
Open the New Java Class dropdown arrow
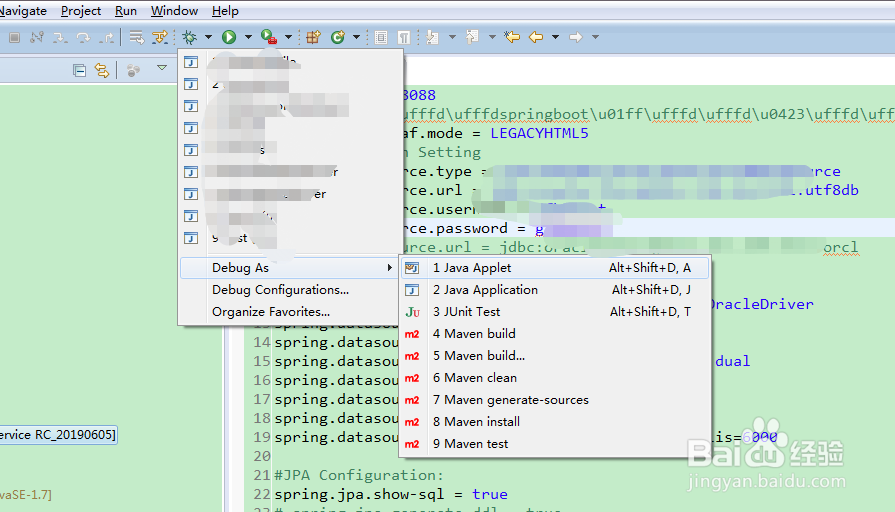pyautogui.click(x=356, y=37)
